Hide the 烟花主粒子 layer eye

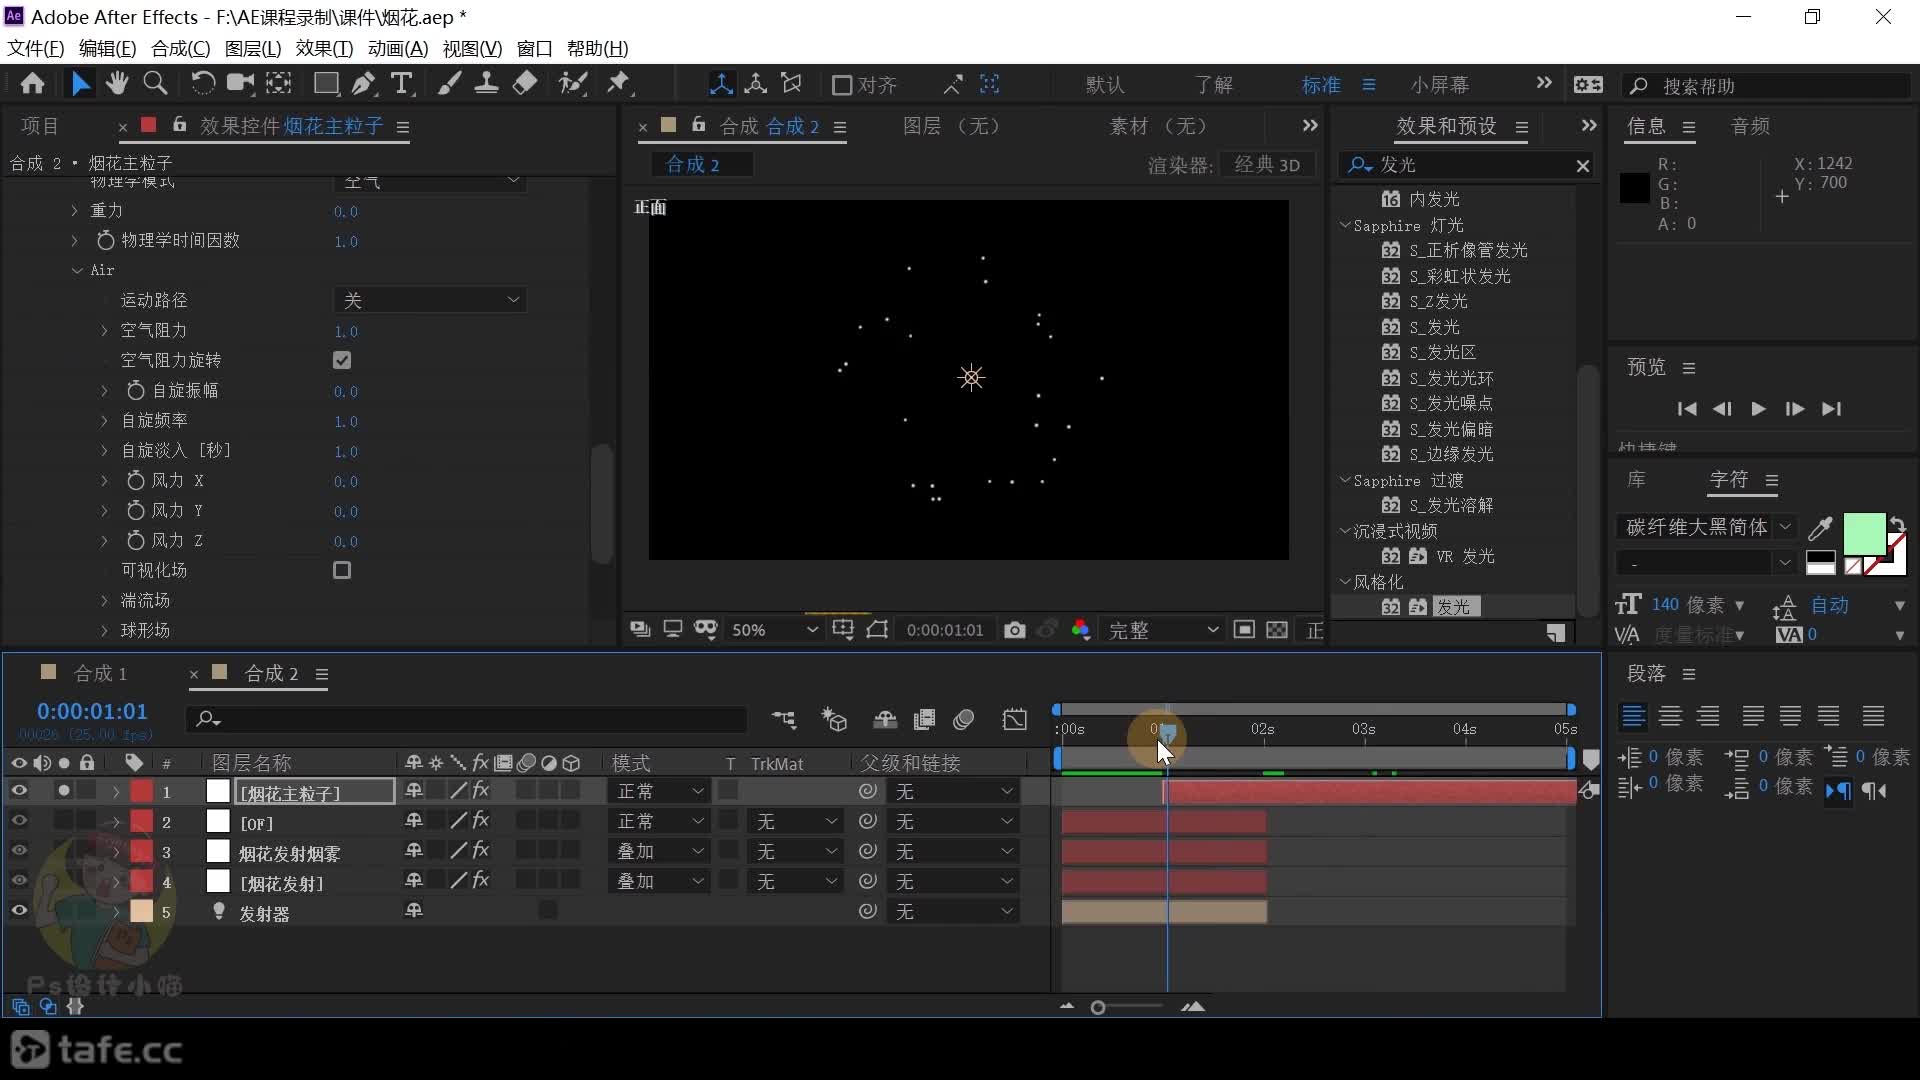point(19,791)
